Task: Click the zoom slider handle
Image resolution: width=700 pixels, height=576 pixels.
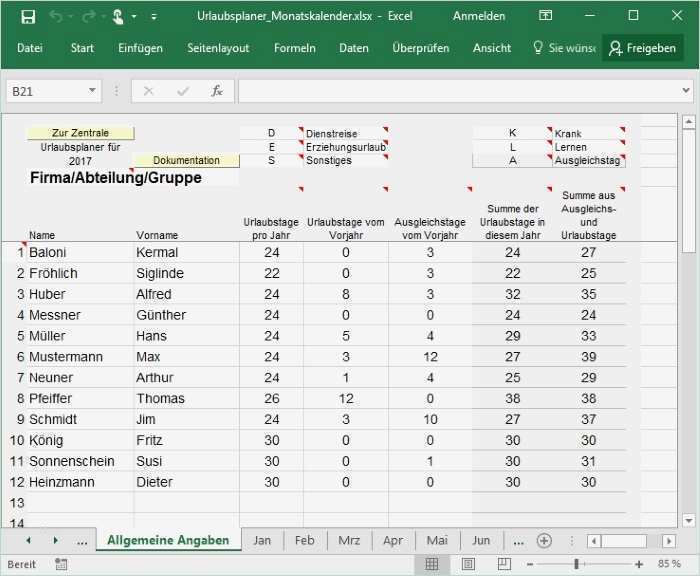Action: click(x=577, y=565)
